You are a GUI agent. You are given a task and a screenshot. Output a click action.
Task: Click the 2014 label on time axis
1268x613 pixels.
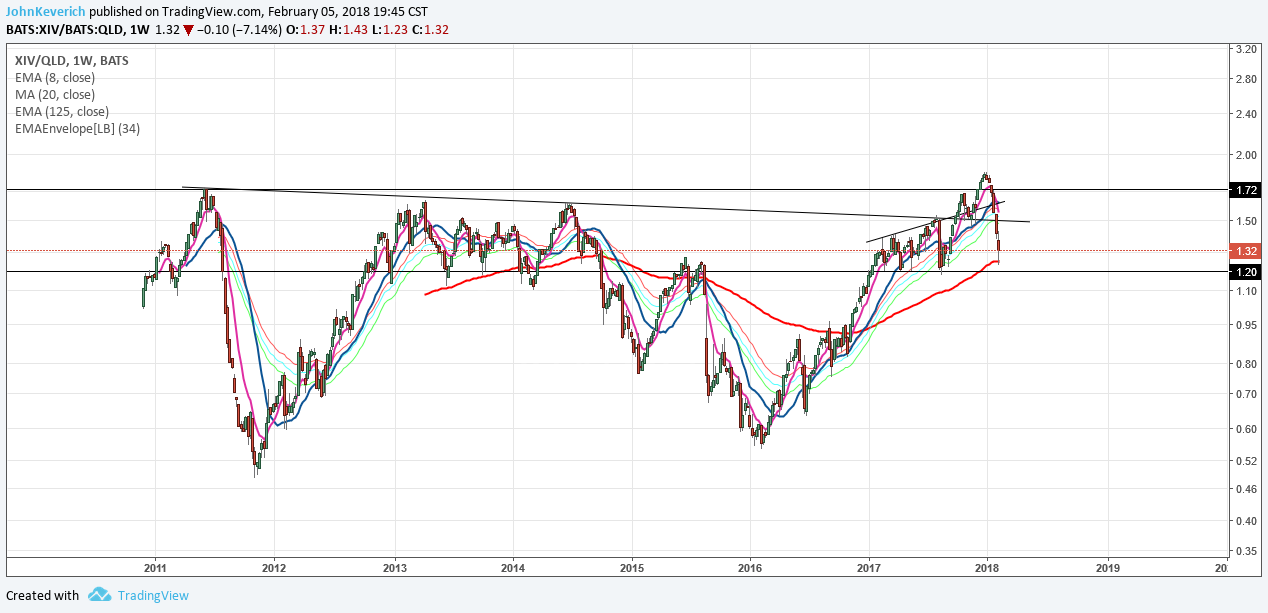(513, 566)
